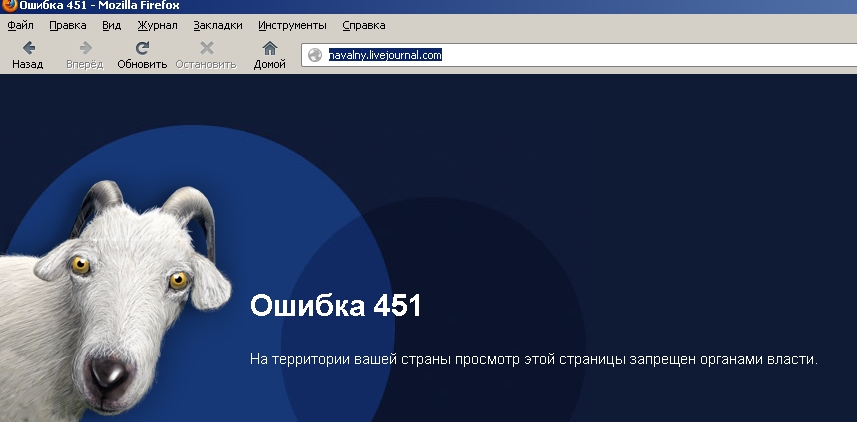Image resolution: width=857 pixels, height=422 pixels.
Task: Click the error message about запрещен органами власти
Action: tap(533, 360)
